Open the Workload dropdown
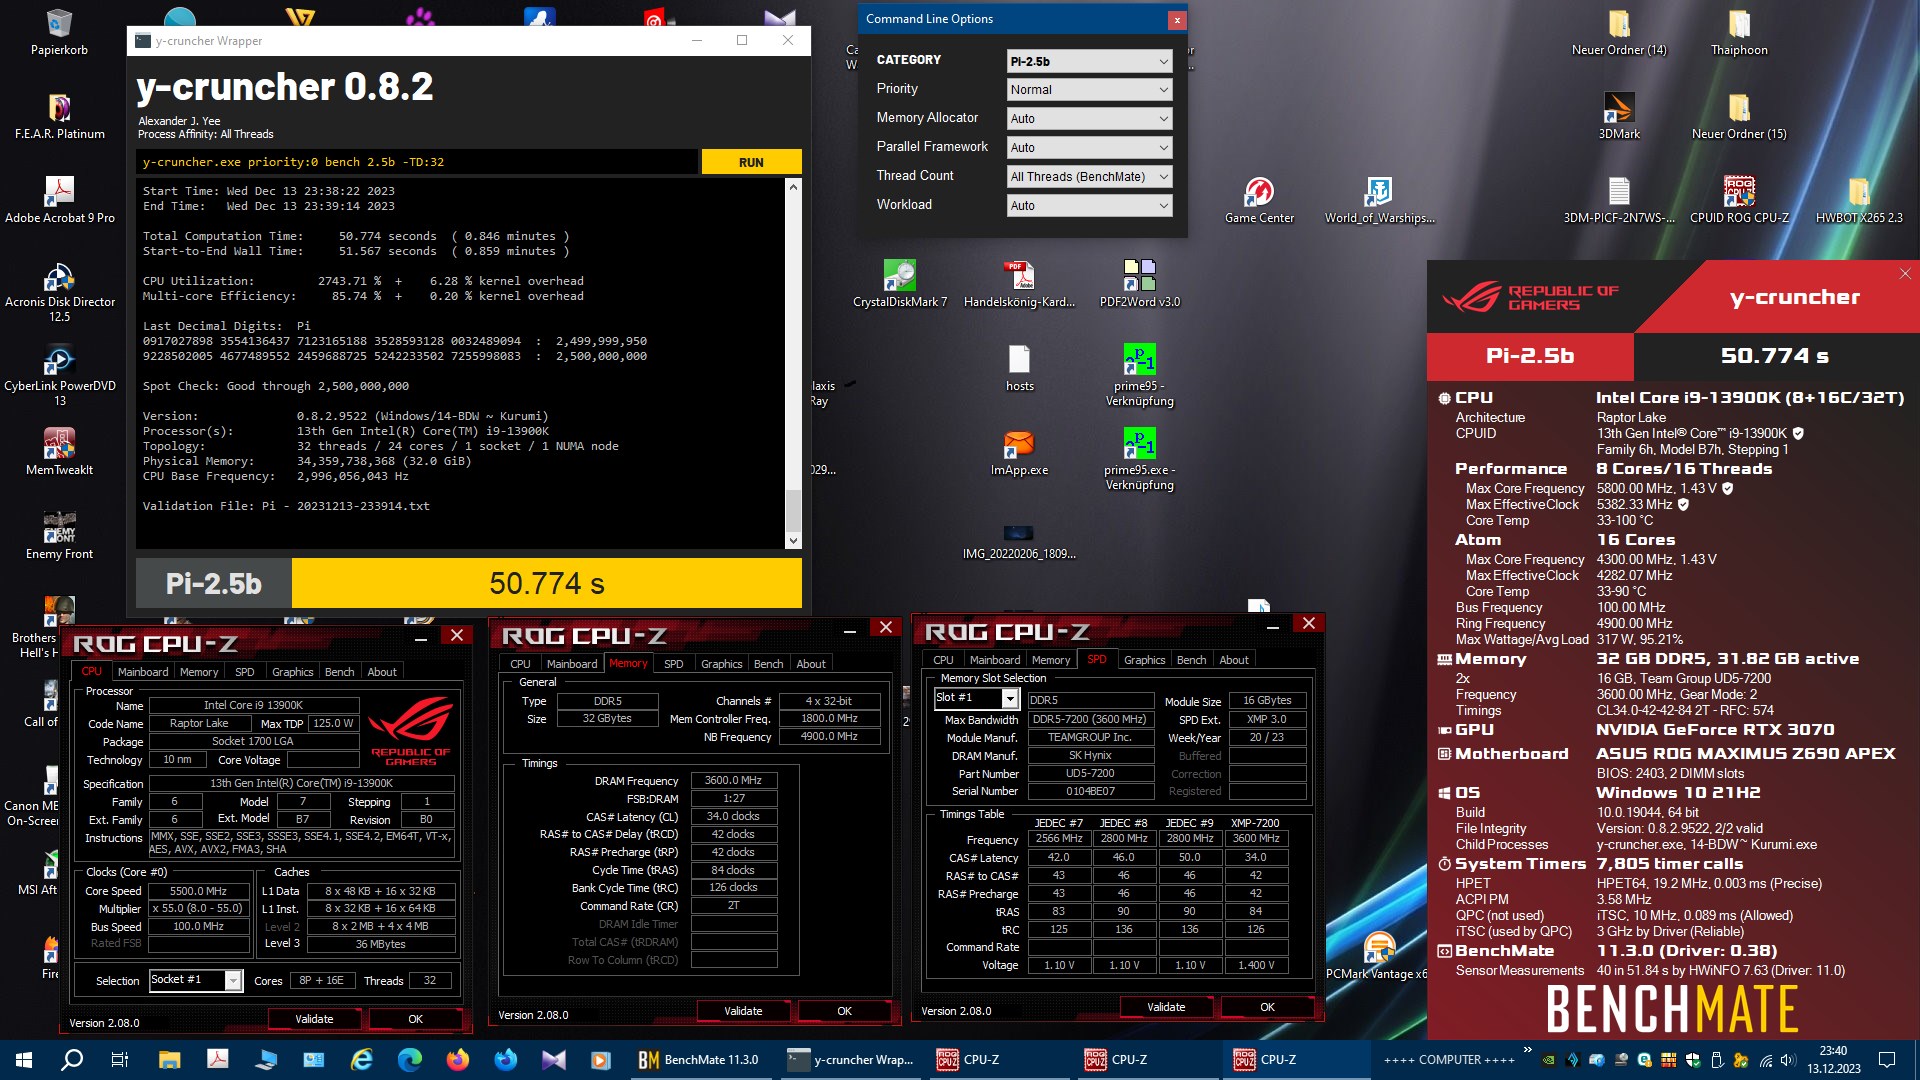 tap(1089, 206)
